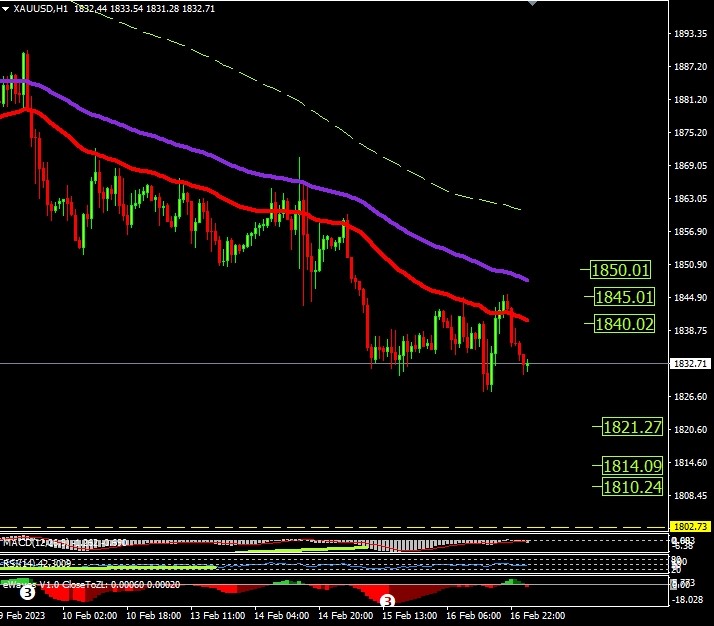
Task: Select the 1821.27 support level label
Action: pyautogui.click(x=632, y=427)
